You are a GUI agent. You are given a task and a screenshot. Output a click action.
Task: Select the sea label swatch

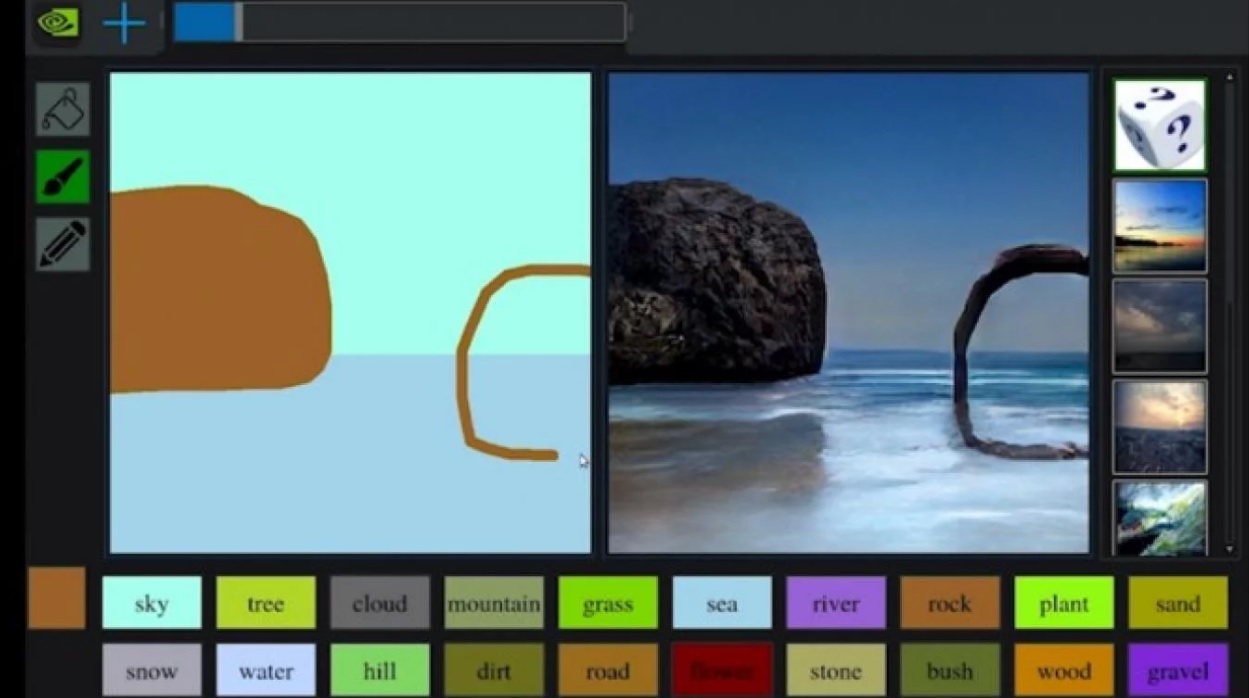722,603
